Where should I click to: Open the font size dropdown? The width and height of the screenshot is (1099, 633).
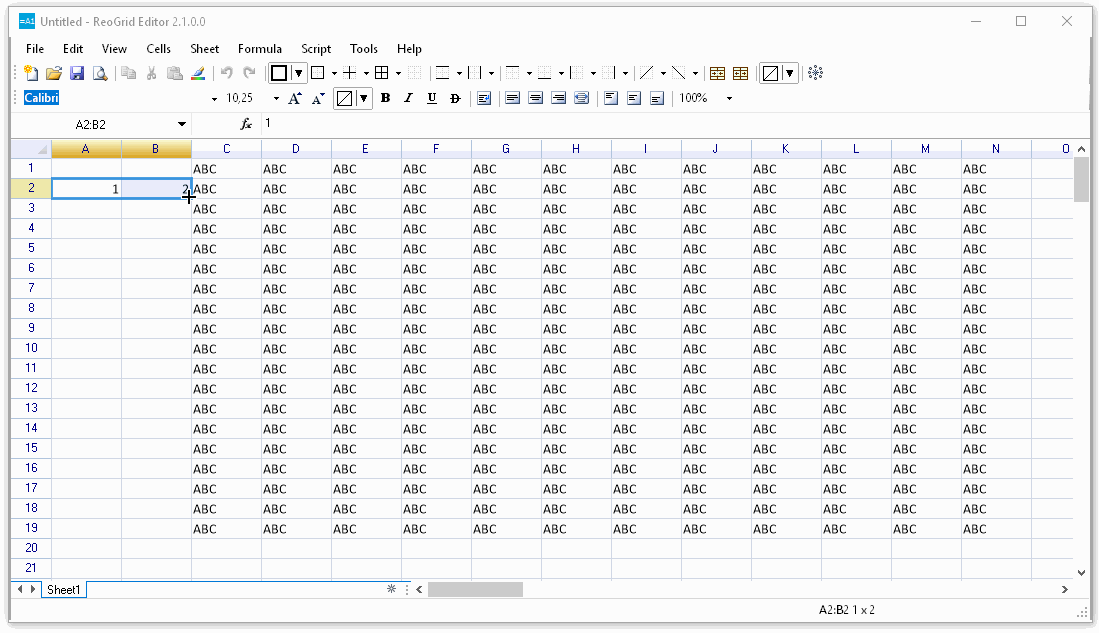(276, 99)
